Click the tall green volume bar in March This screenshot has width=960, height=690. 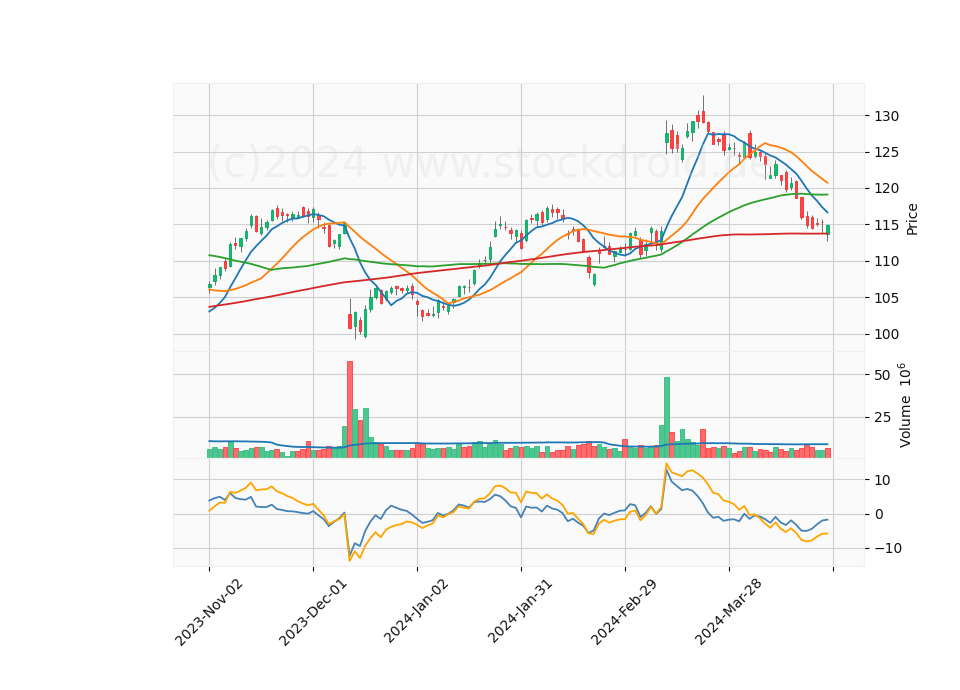667,417
